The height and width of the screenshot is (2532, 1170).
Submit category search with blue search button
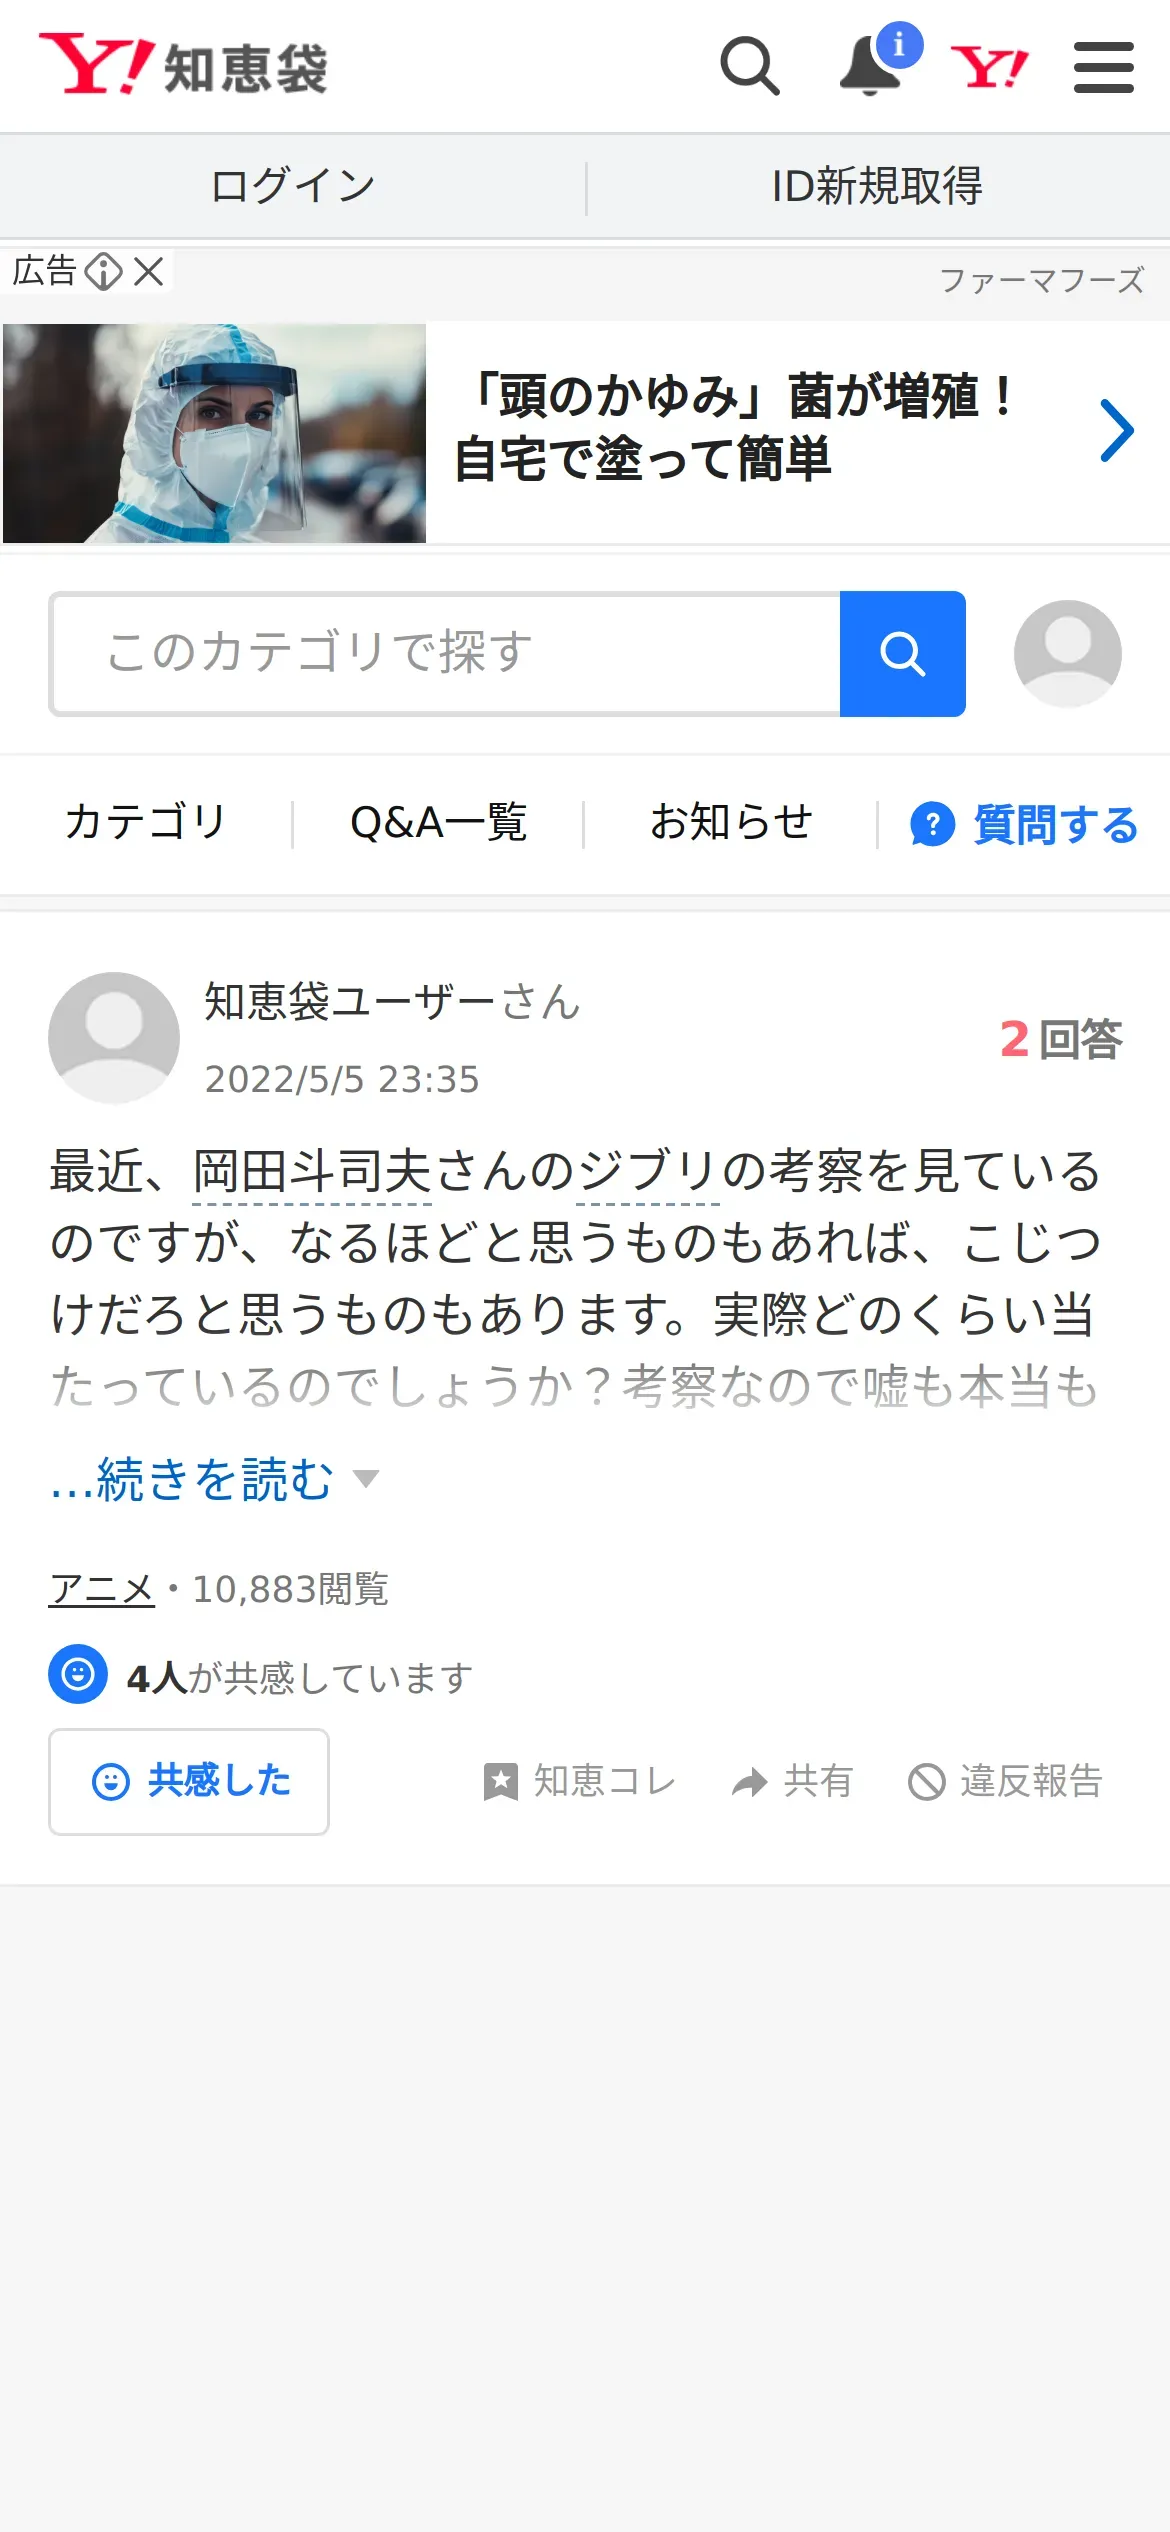point(903,654)
